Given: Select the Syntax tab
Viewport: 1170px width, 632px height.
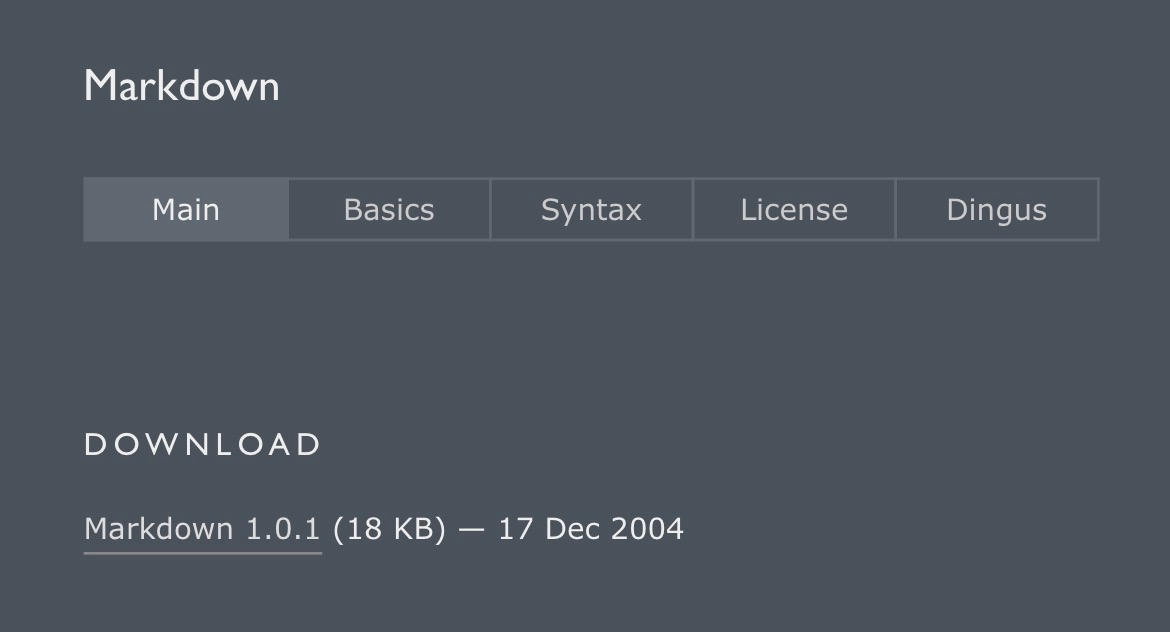Looking at the screenshot, I should tap(591, 210).
